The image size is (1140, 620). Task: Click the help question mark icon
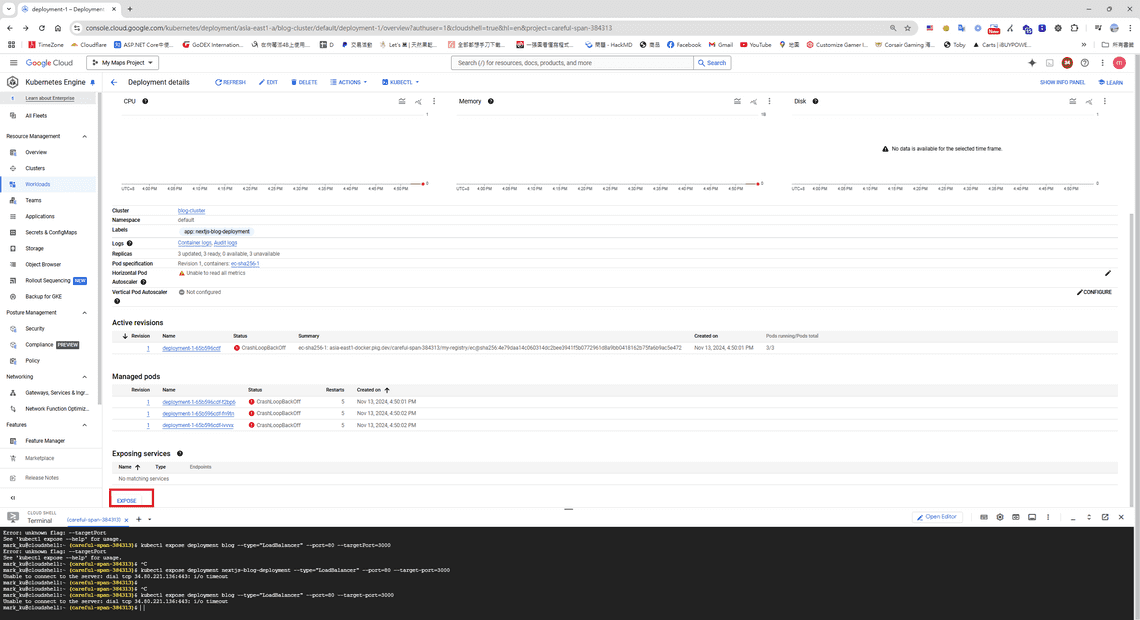1085,63
